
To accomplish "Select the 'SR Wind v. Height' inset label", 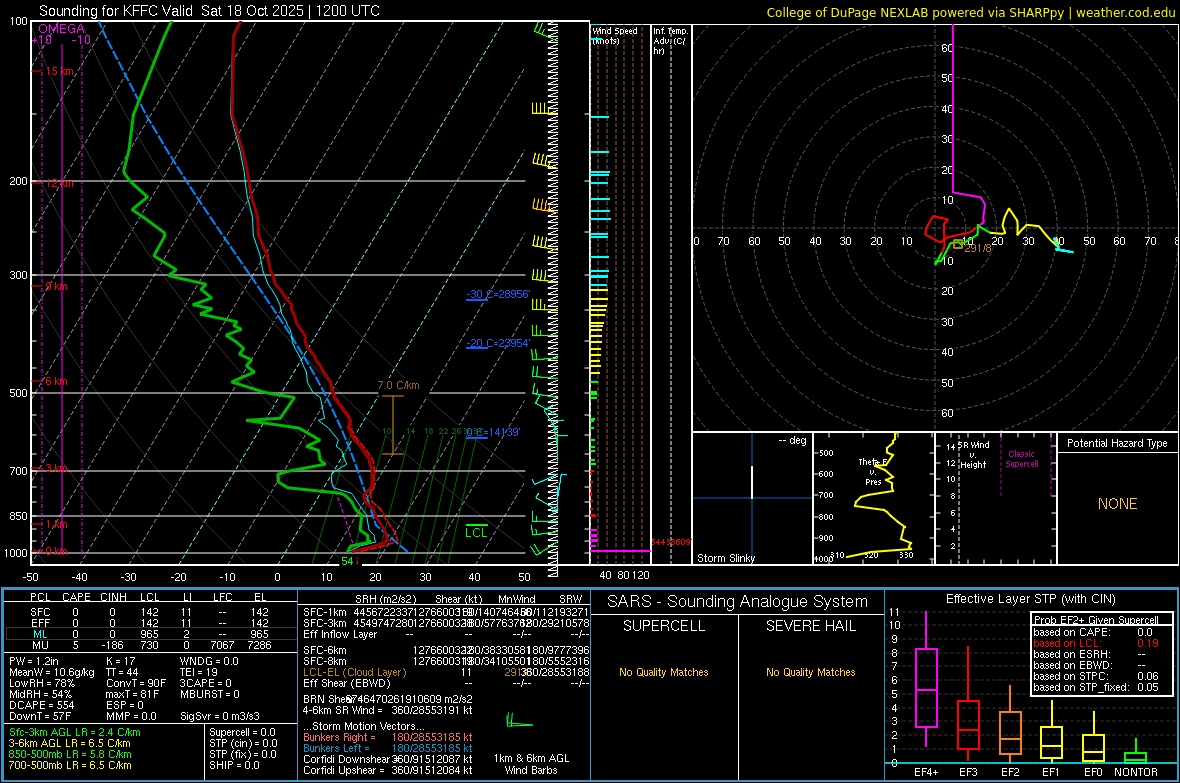I will pos(973,455).
